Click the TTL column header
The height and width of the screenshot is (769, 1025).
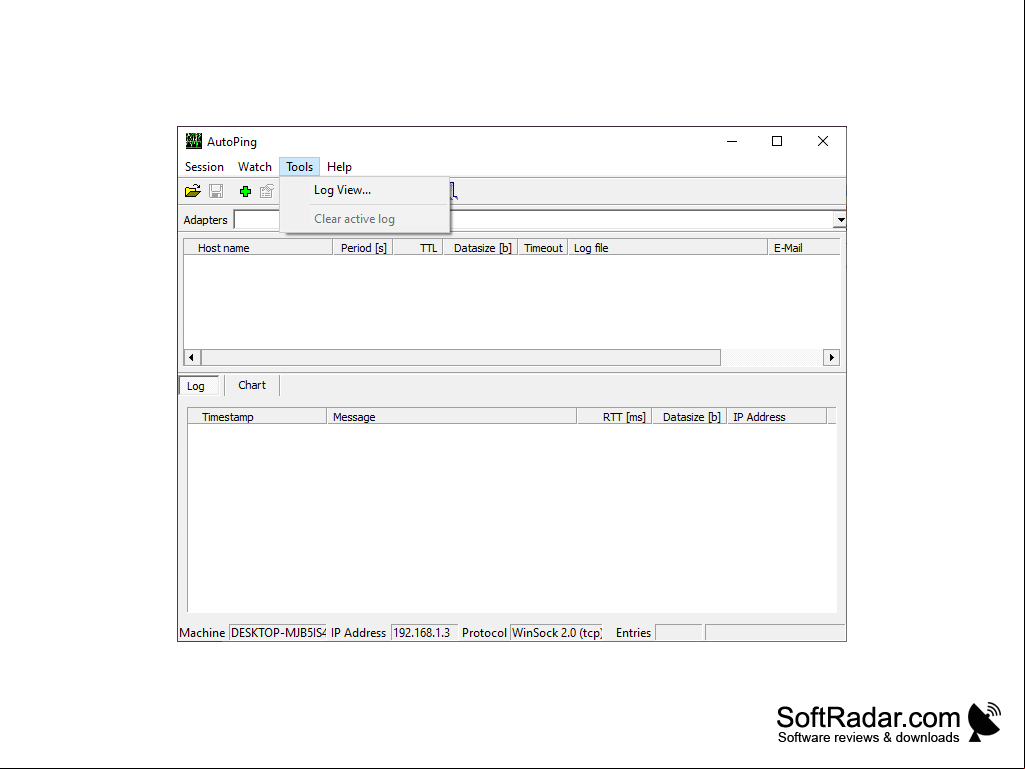[x=418, y=248]
